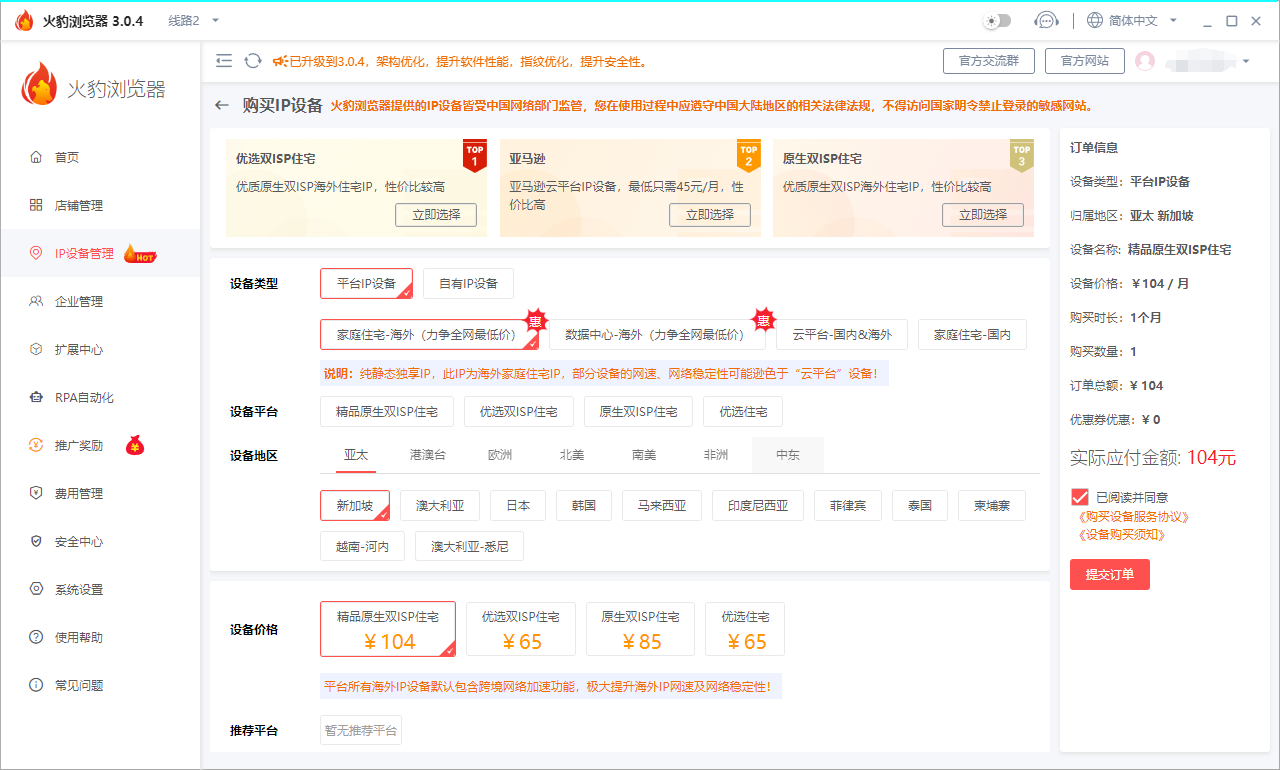Open 店铺管理 via its grid icon

pos(37,205)
